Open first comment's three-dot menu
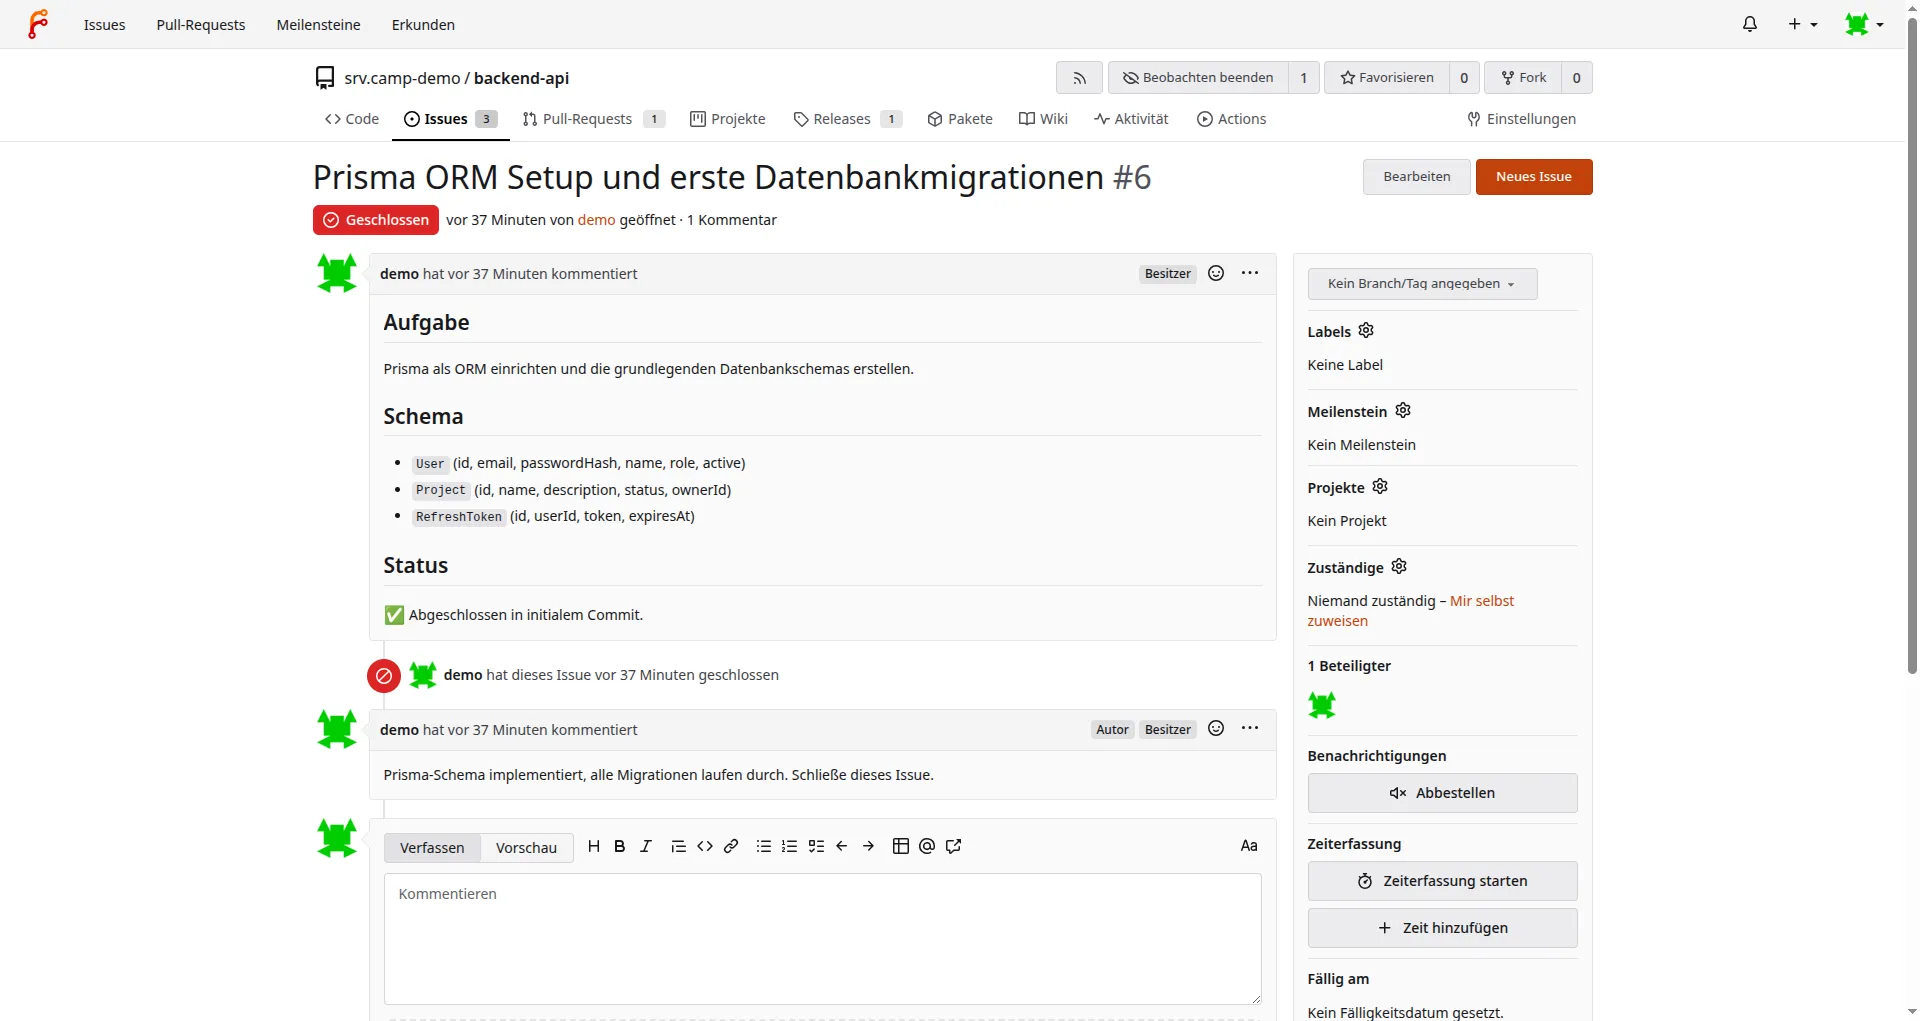The height and width of the screenshot is (1021, 1920). (1250, 273)
